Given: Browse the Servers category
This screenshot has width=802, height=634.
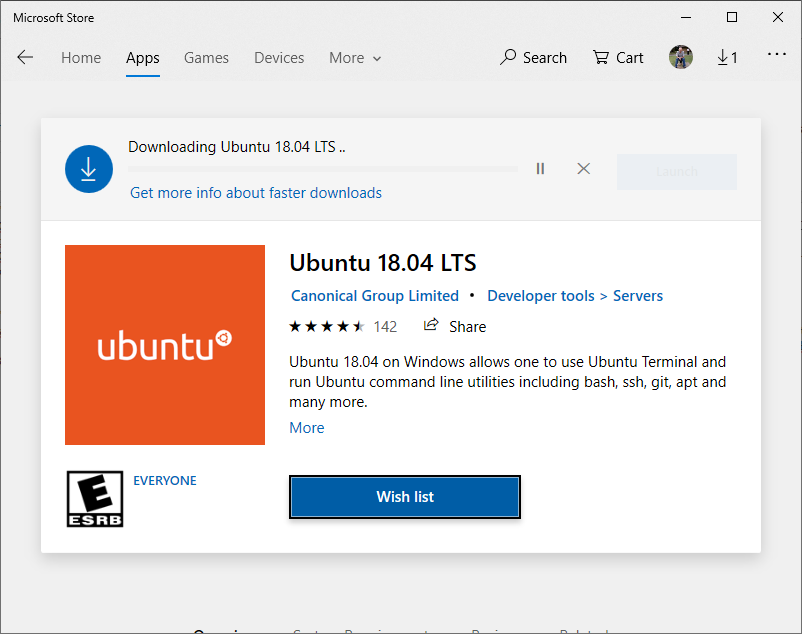Looking at the screenshot, I should (638, 295).
